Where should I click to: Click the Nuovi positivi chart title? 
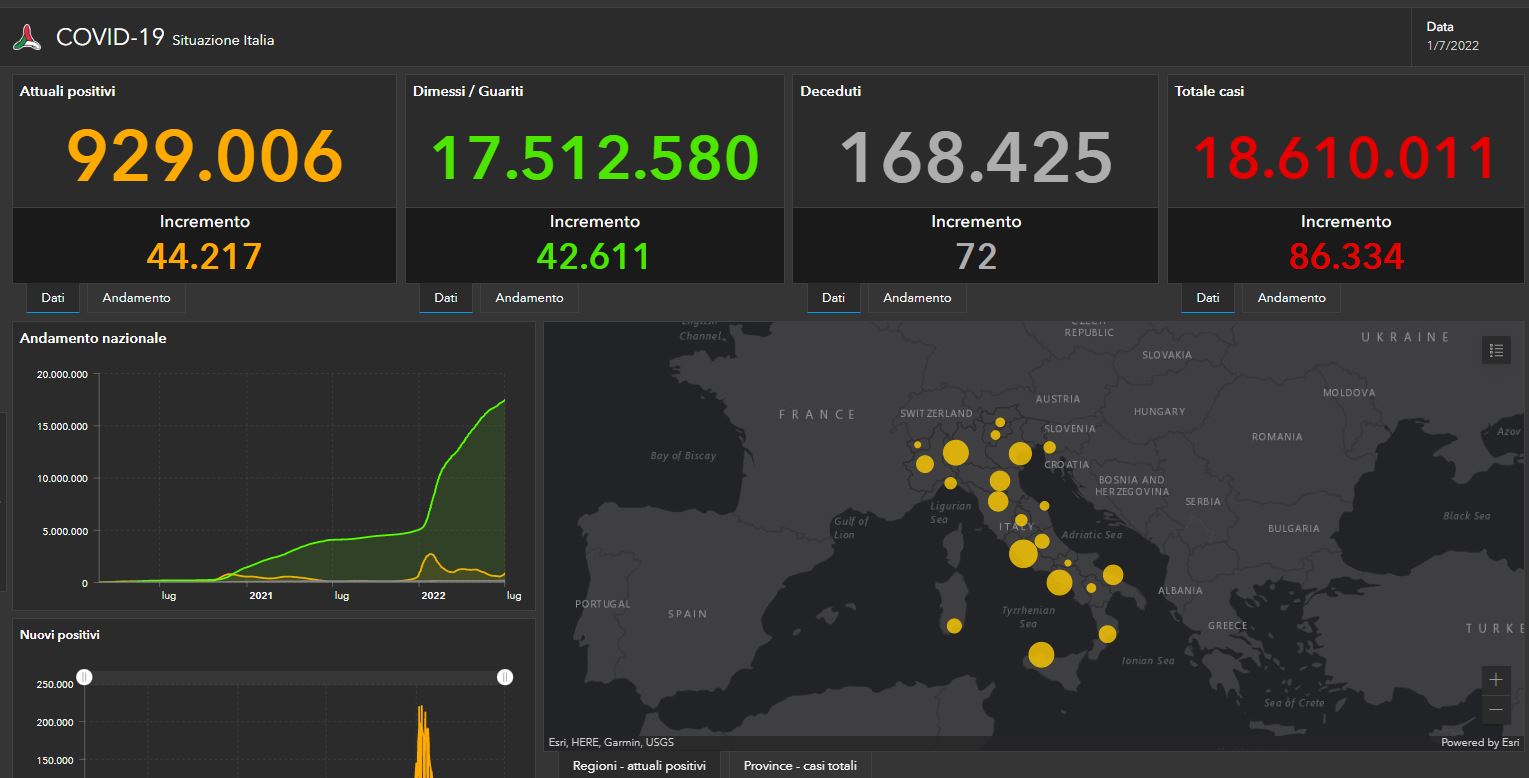pyautogui.click(x=60, y=634)
